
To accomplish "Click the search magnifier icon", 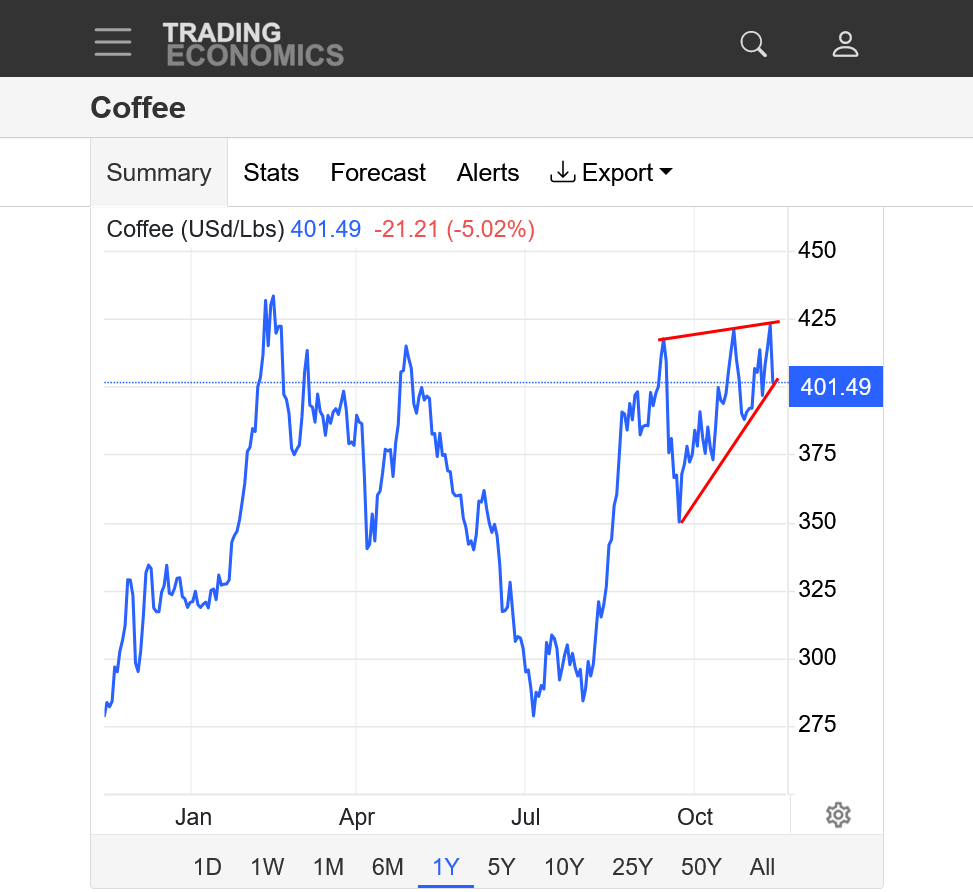I will (x=752, y=43).
